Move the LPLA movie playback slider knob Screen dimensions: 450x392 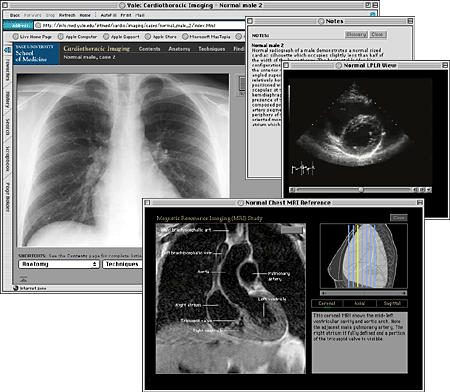click(x=361, y=190)
